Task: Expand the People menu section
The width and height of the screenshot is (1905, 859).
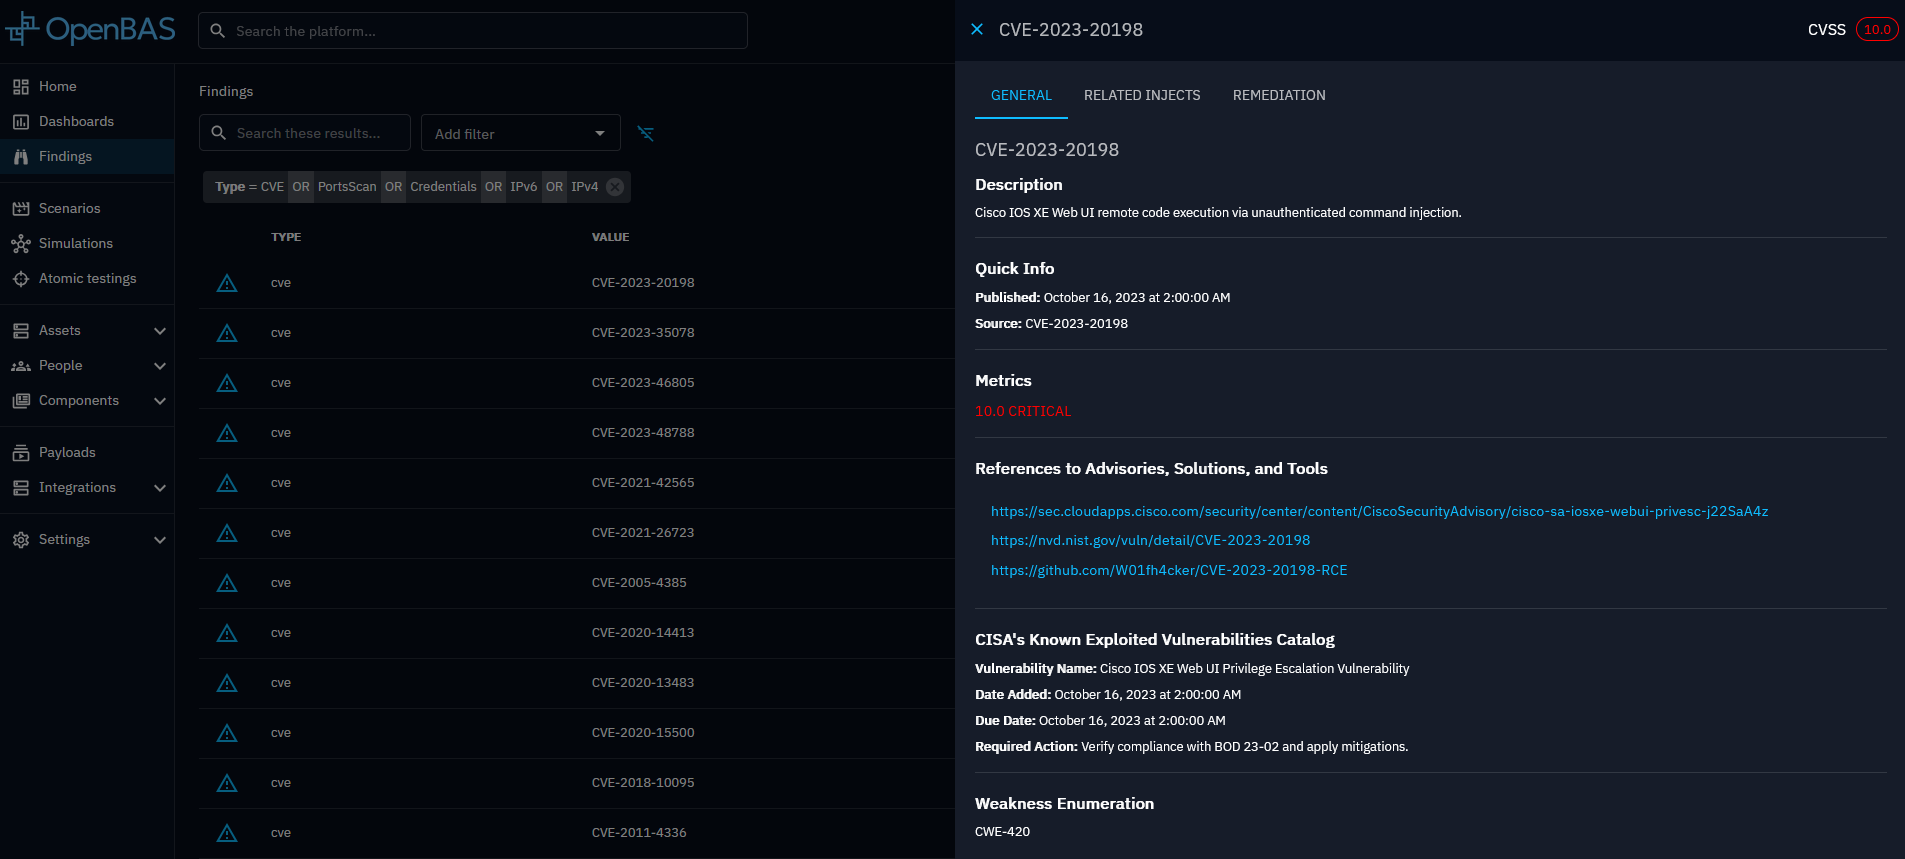Action: [159, 366]
